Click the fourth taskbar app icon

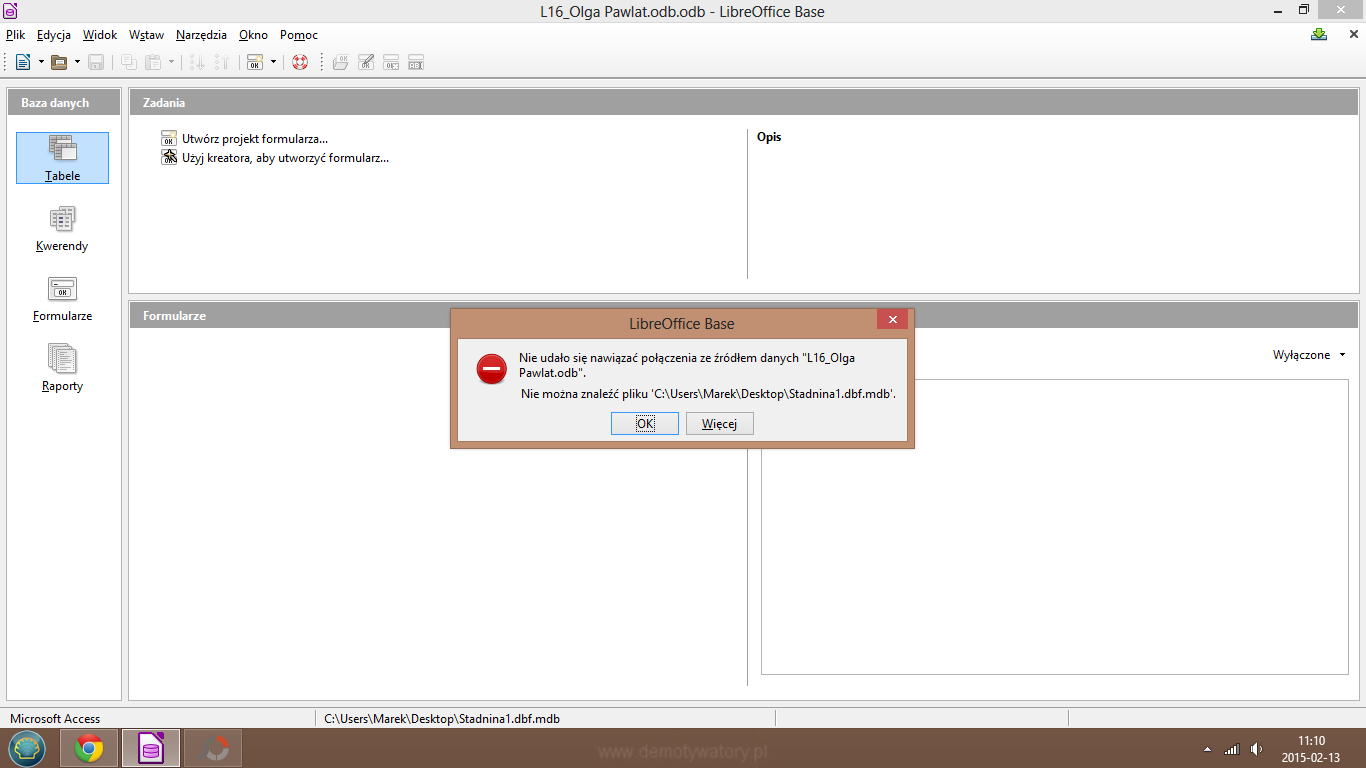[213, 748]
